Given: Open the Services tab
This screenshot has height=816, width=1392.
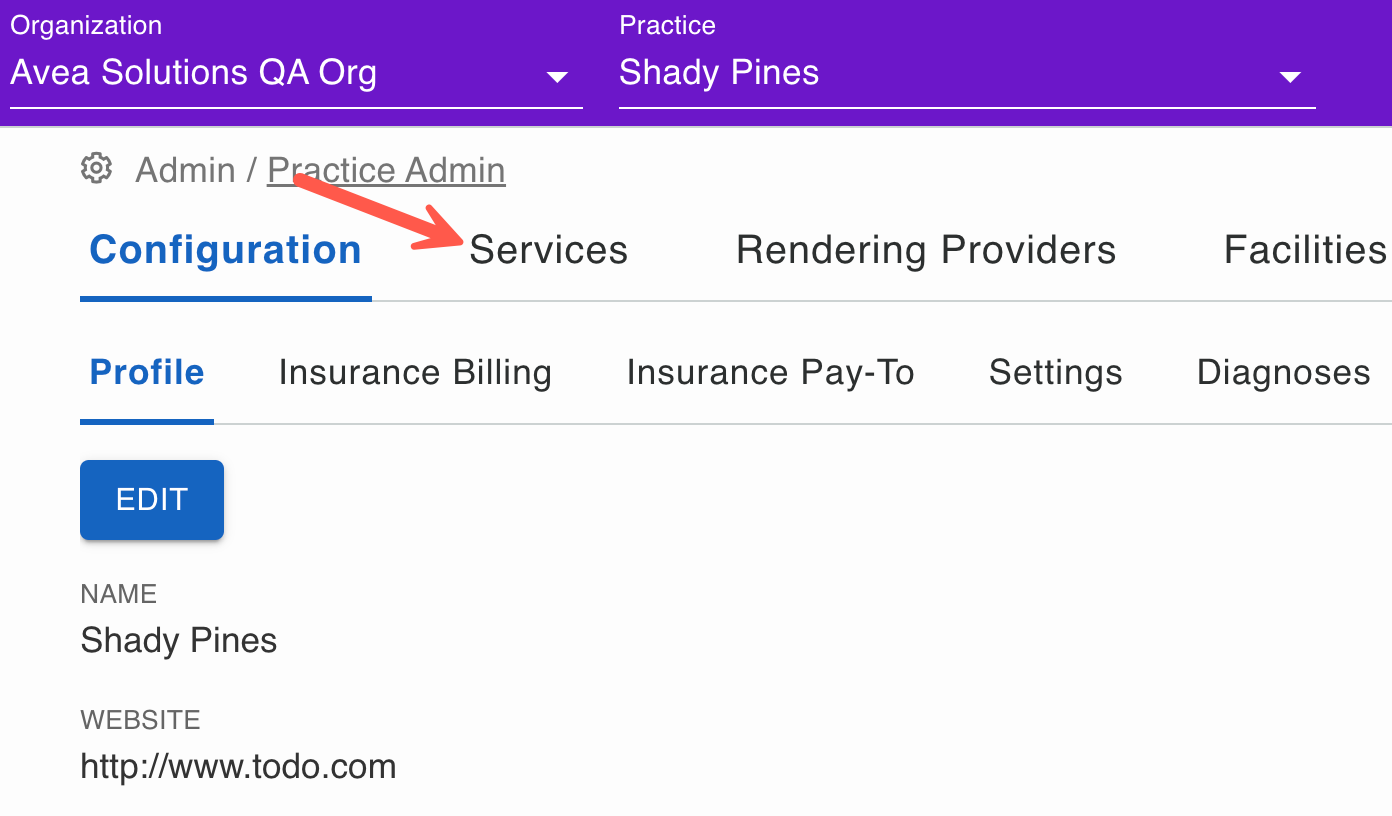Looking at the screenshot, I should [x=549, y=250].
